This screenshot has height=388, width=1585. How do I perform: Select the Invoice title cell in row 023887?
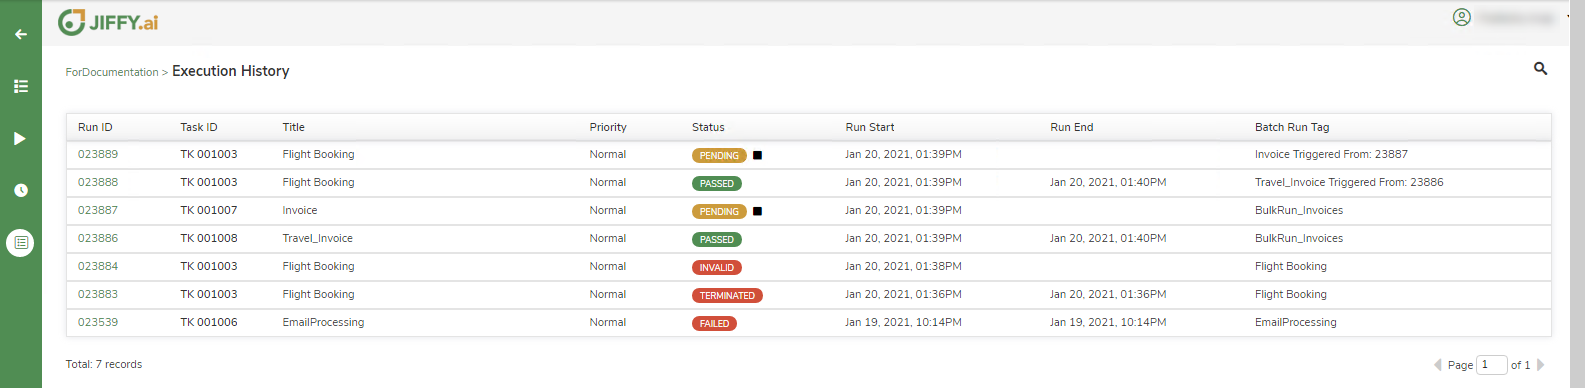pos(300,210)
